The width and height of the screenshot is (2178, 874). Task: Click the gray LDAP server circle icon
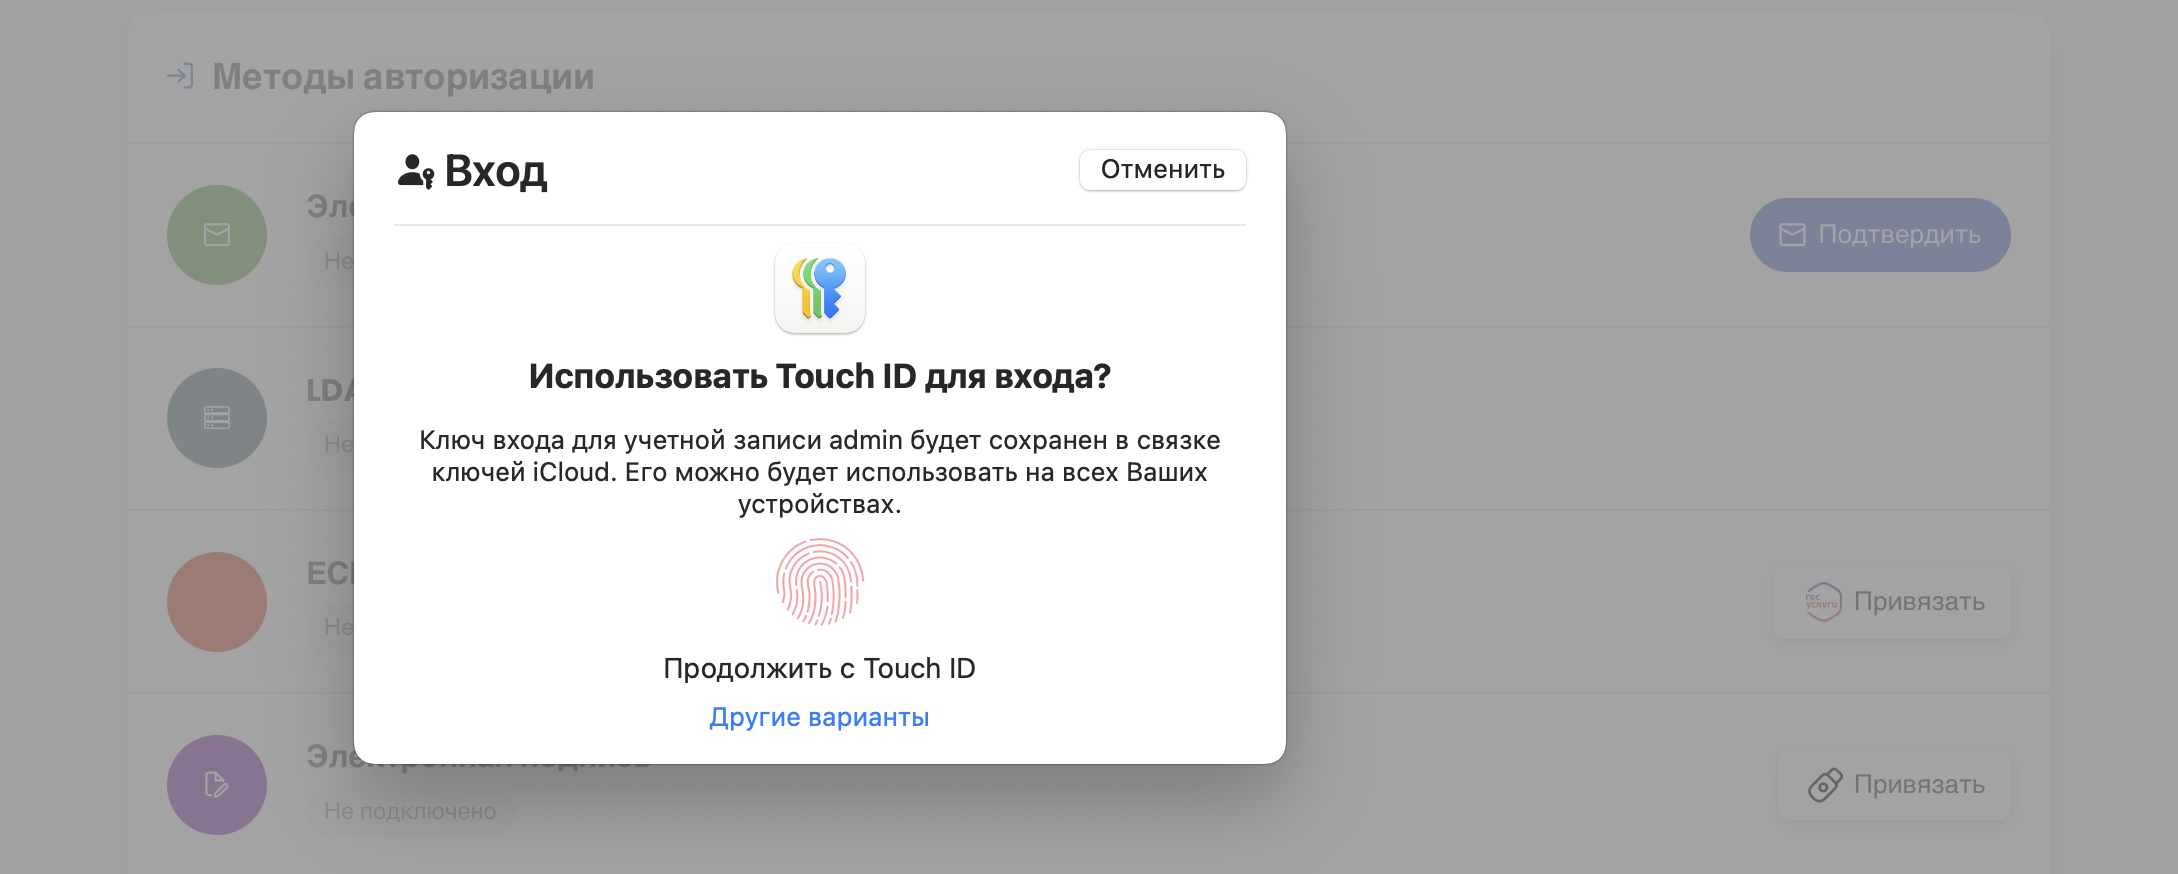pos(217,418)
